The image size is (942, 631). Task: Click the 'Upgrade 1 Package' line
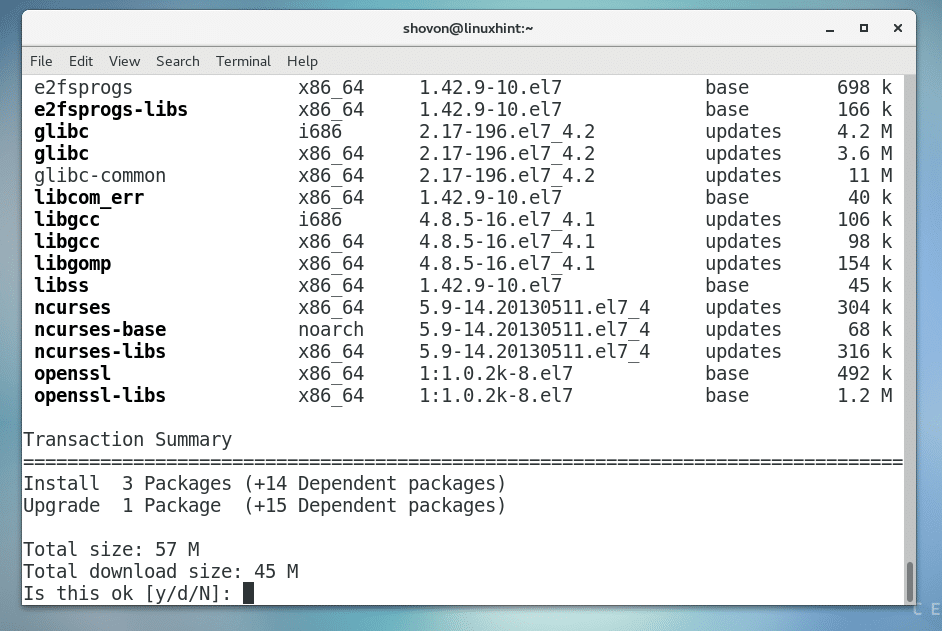pyautogui.click(x=264, y=506)
